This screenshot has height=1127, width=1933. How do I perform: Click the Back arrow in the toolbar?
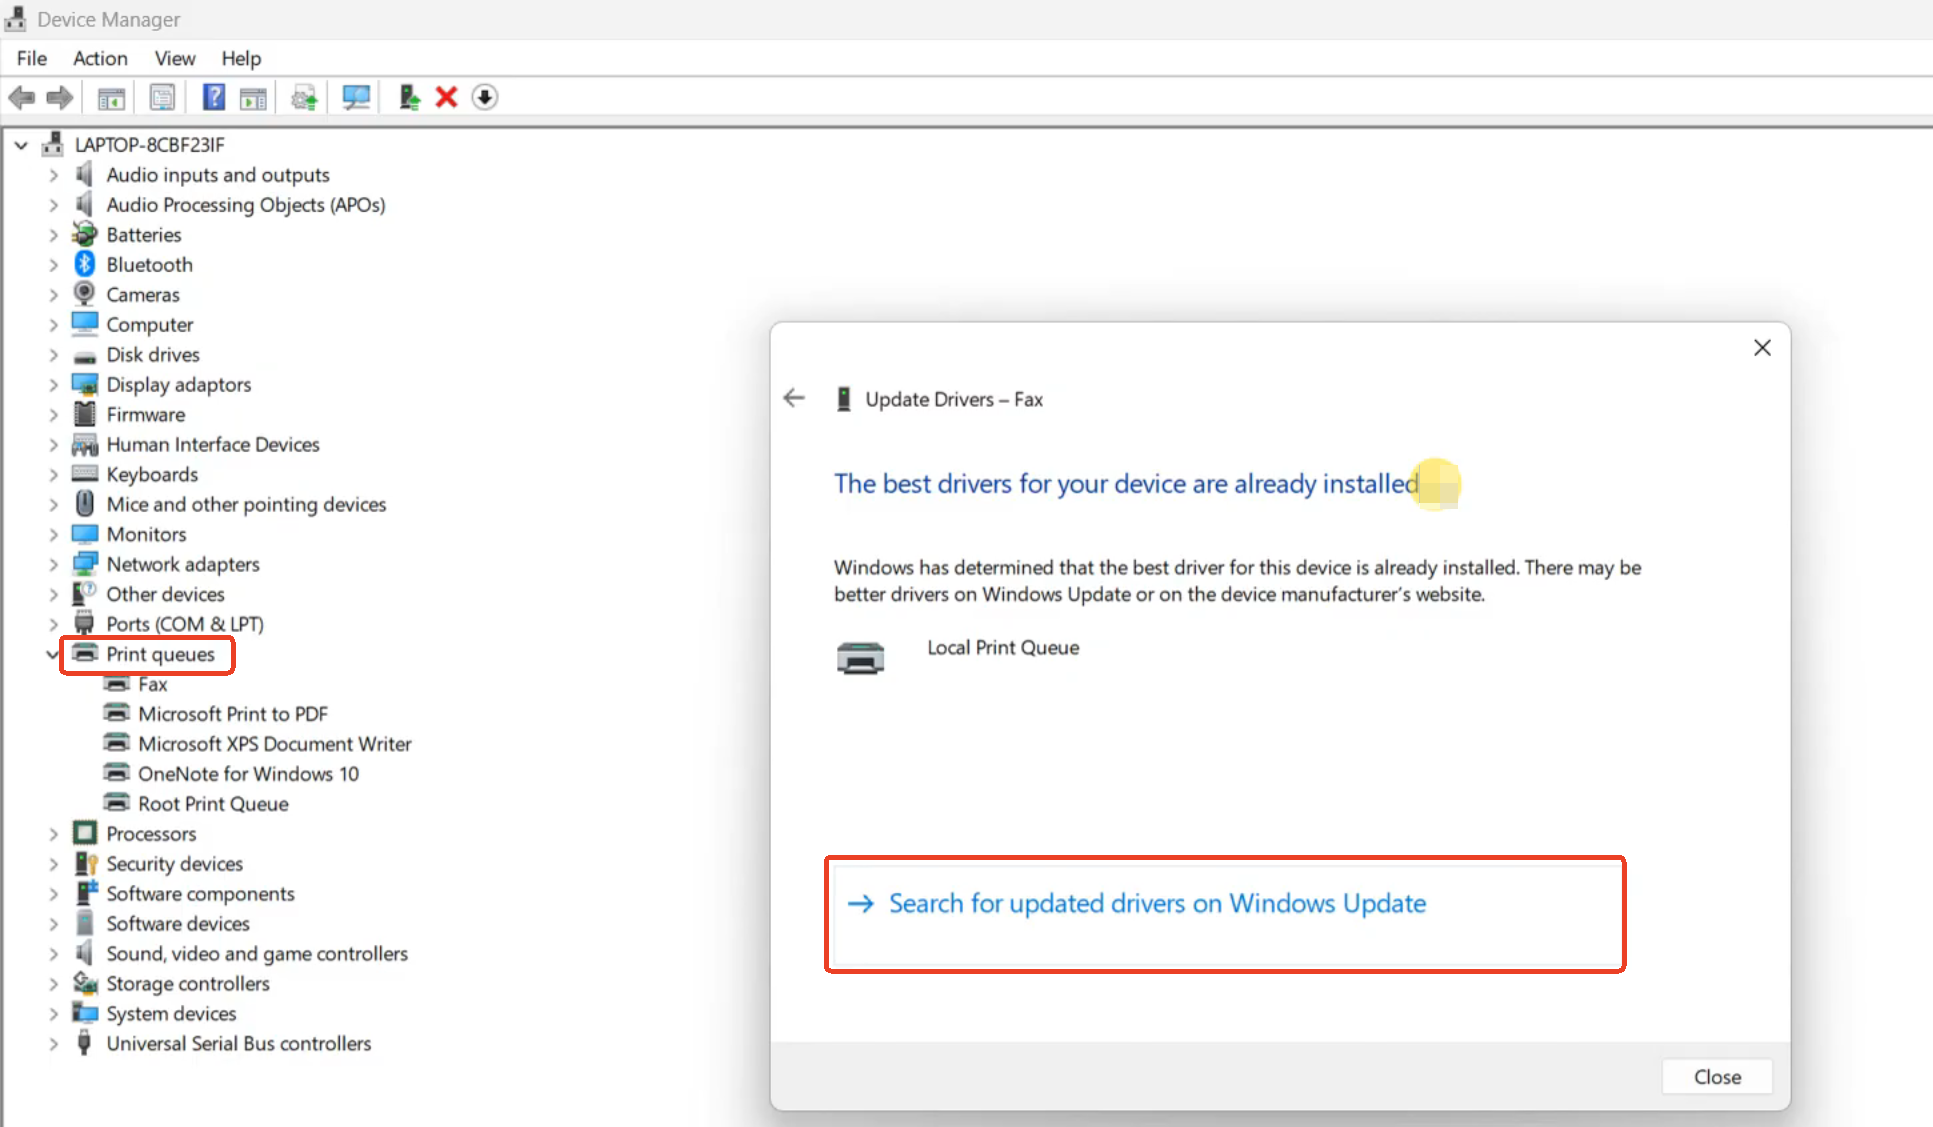22,97
